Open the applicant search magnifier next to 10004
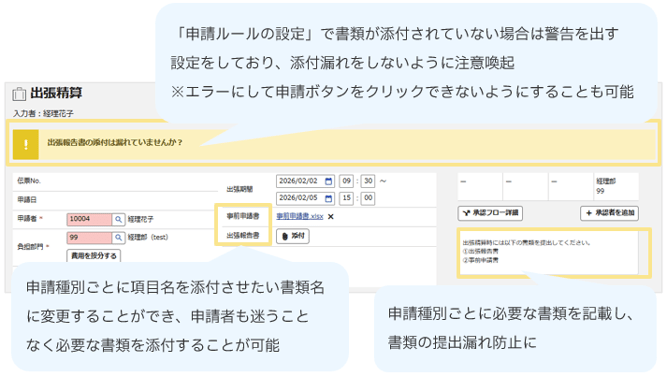Screen dimensions: 667x377 (118, 219)
